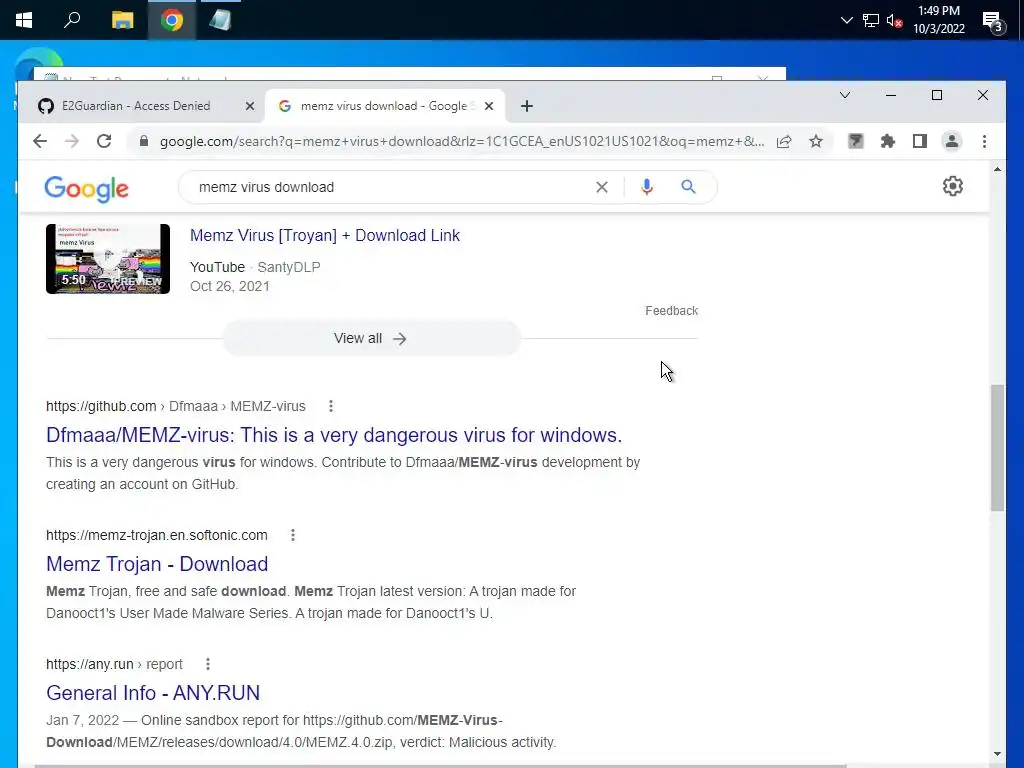Go forward in browser history
The image size is (1024, 768).
pyautogui.click(x=72, y=141)
